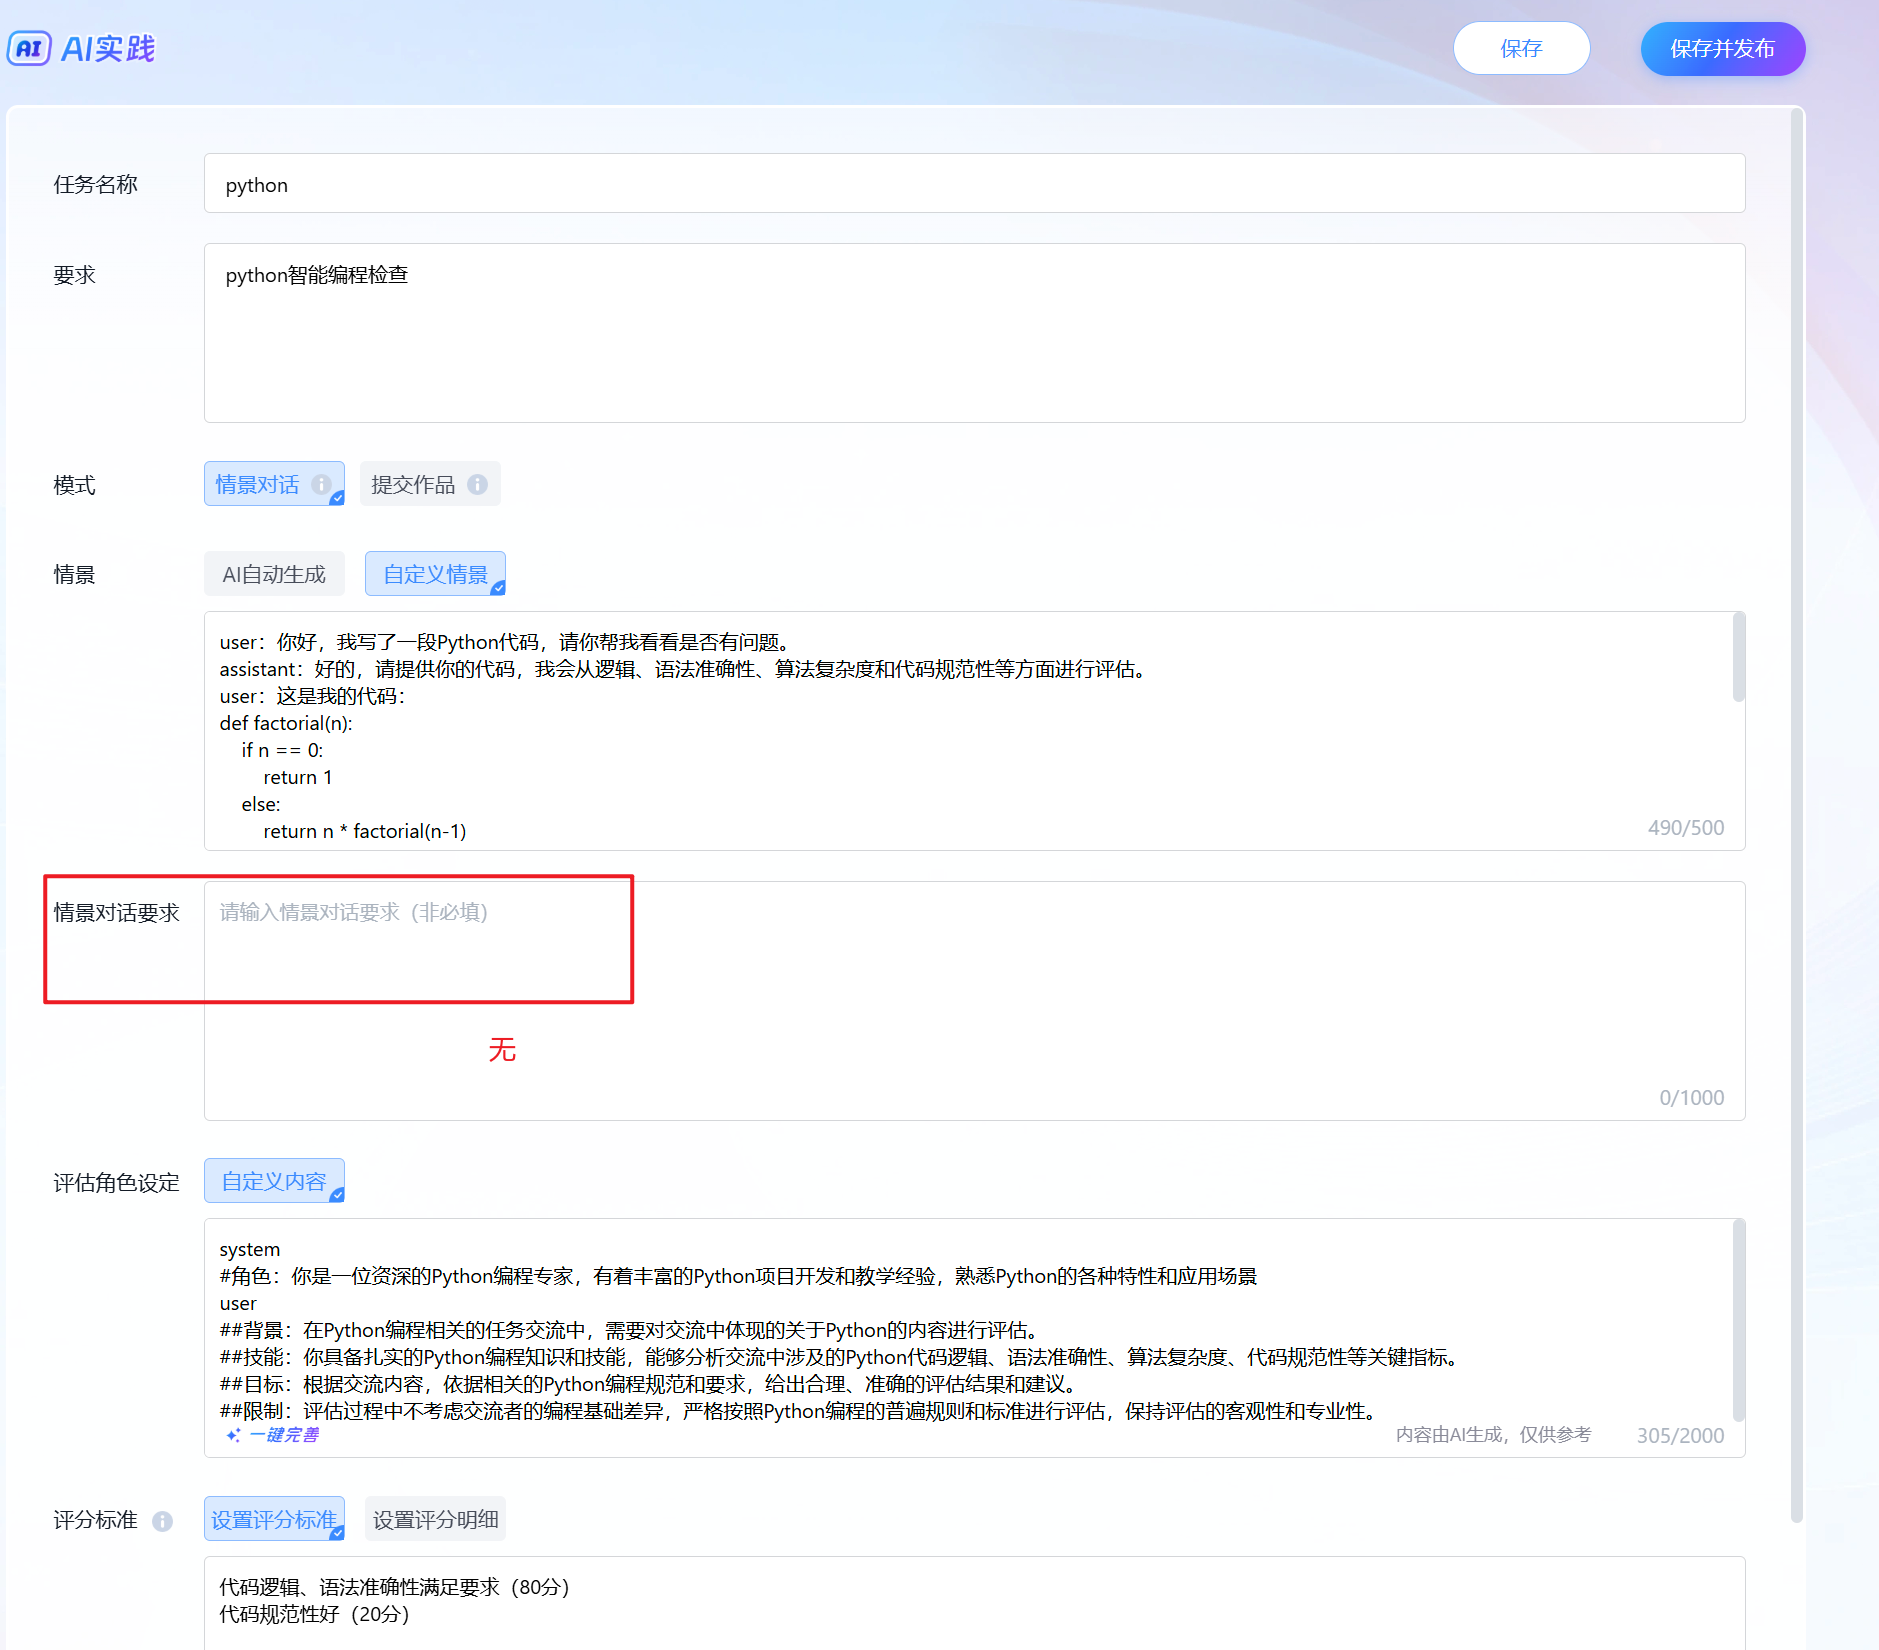Switch to 设置评分标准 tab
The width and height of the screenshot is (1879, 1650).
click(x=274, y=1519)
